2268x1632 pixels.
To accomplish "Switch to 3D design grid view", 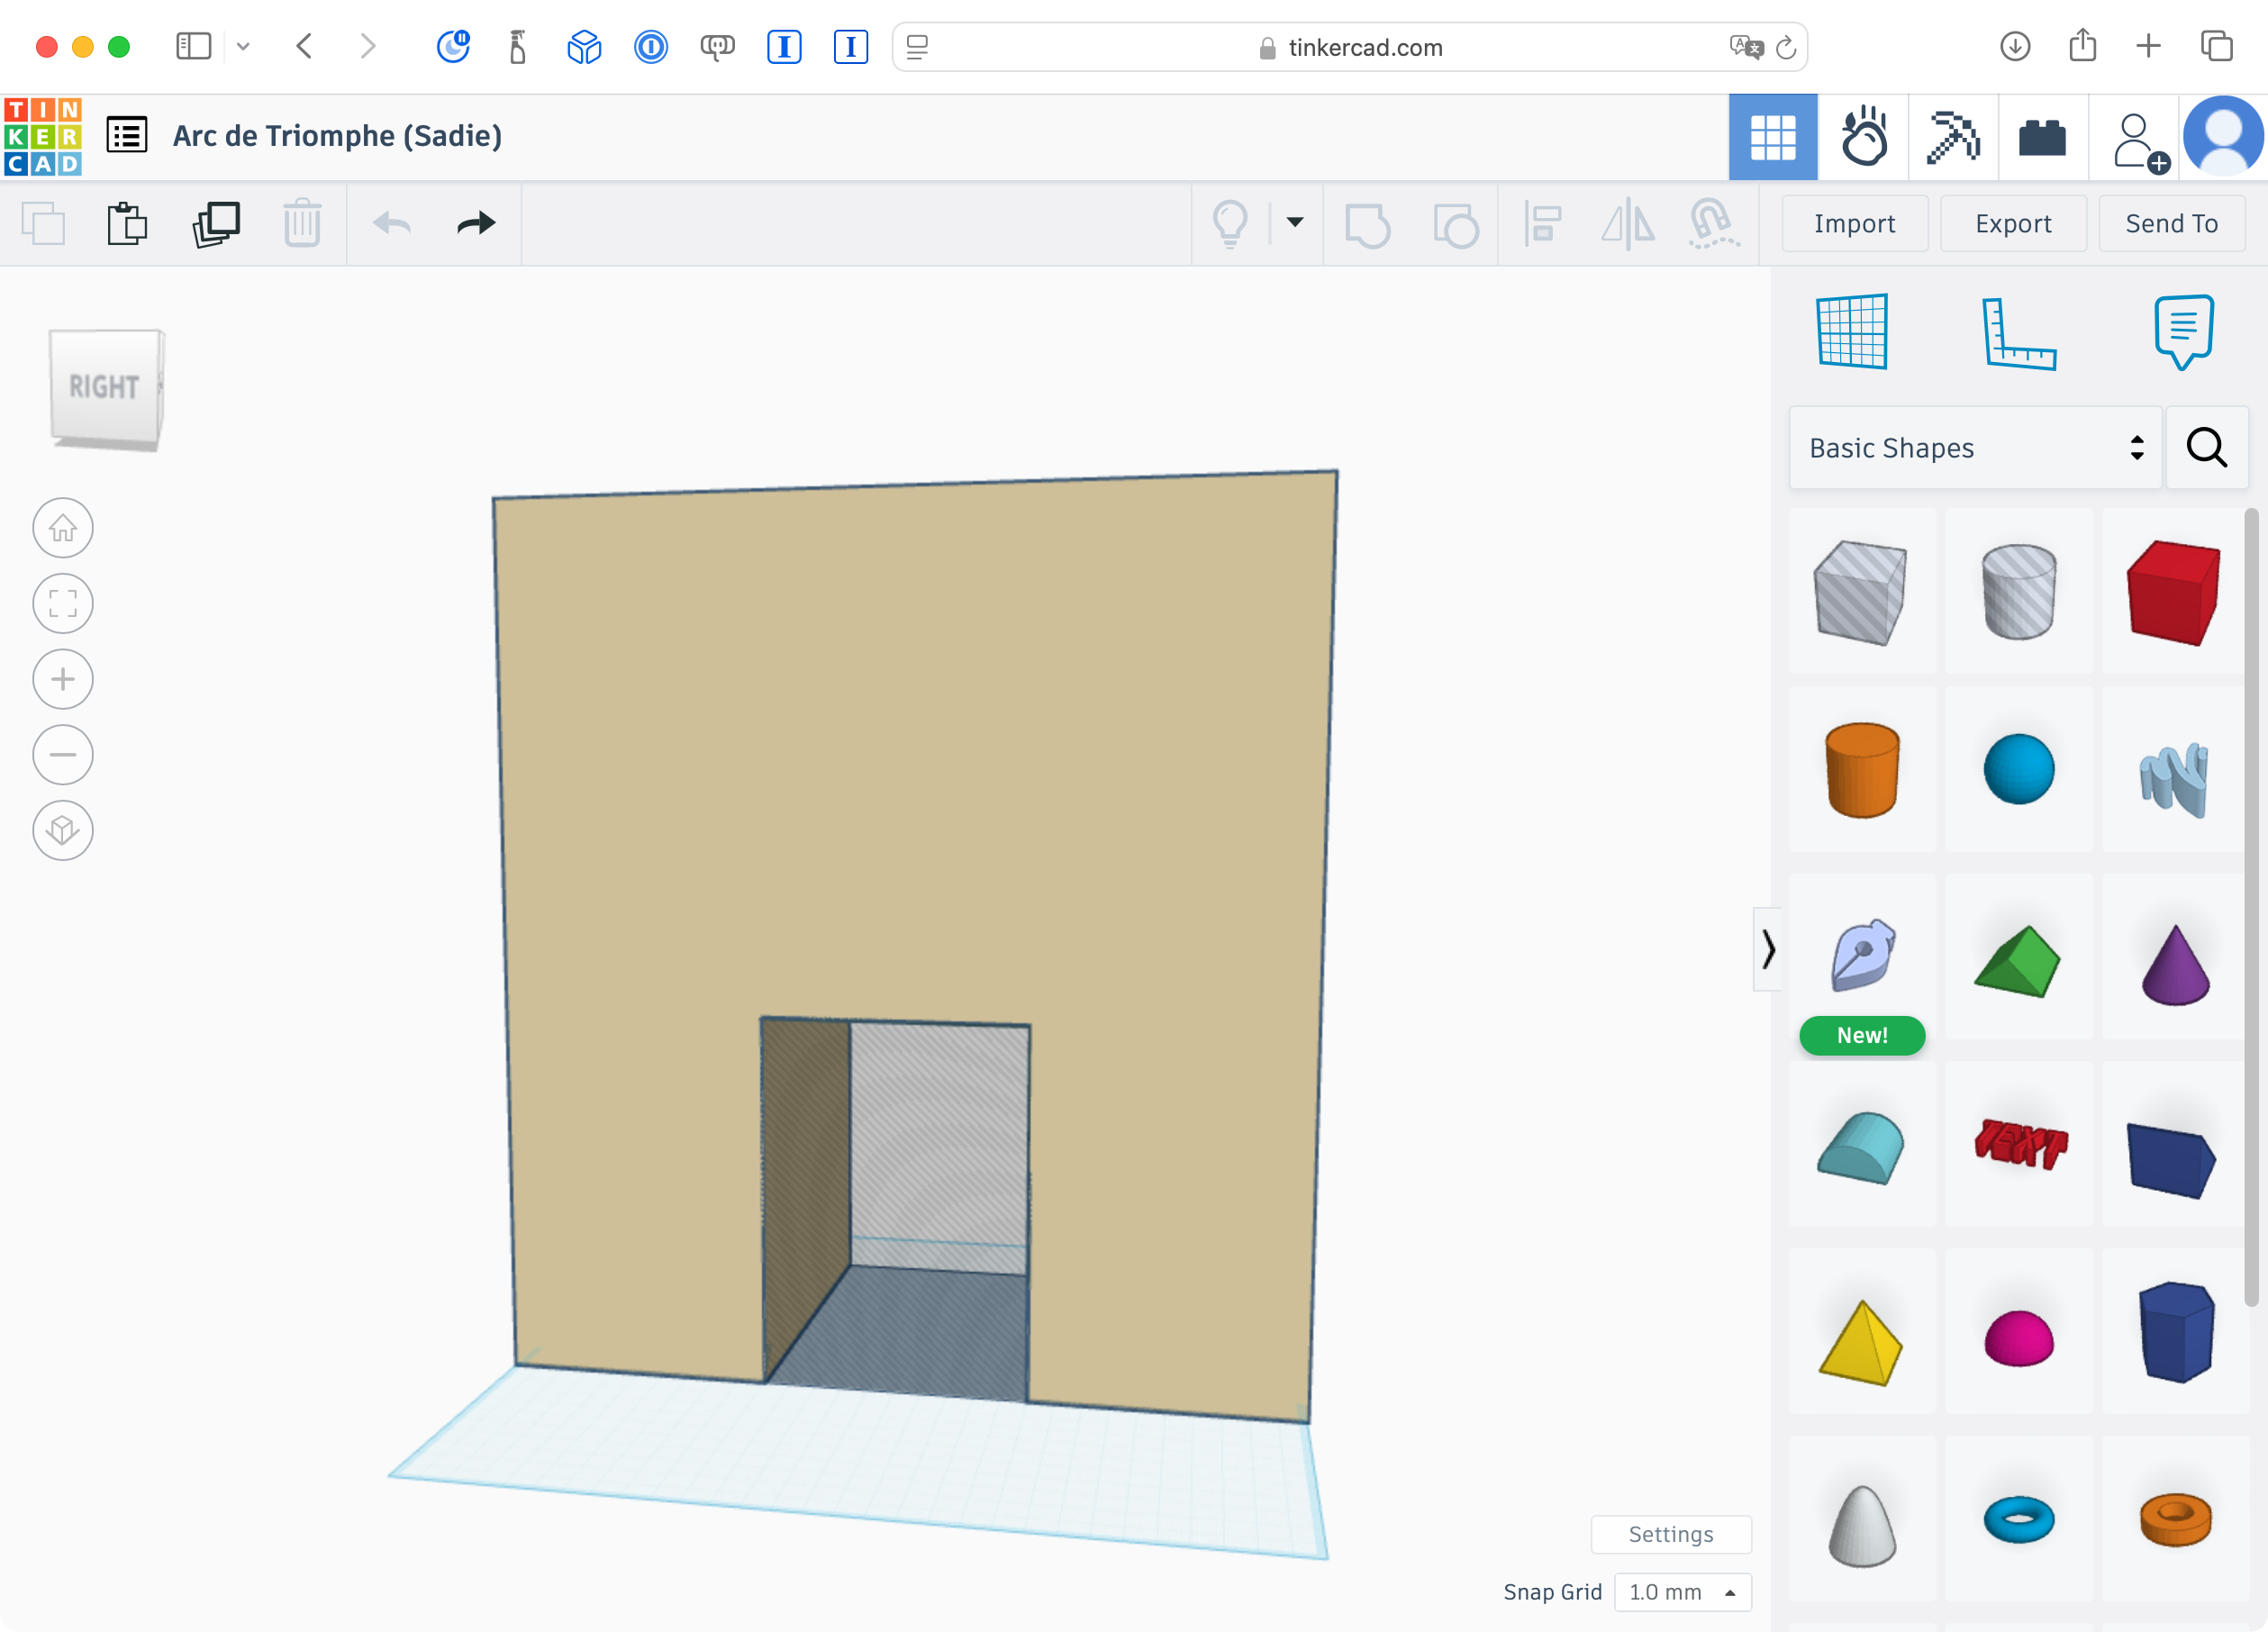I will click(x=1773, y=137).
